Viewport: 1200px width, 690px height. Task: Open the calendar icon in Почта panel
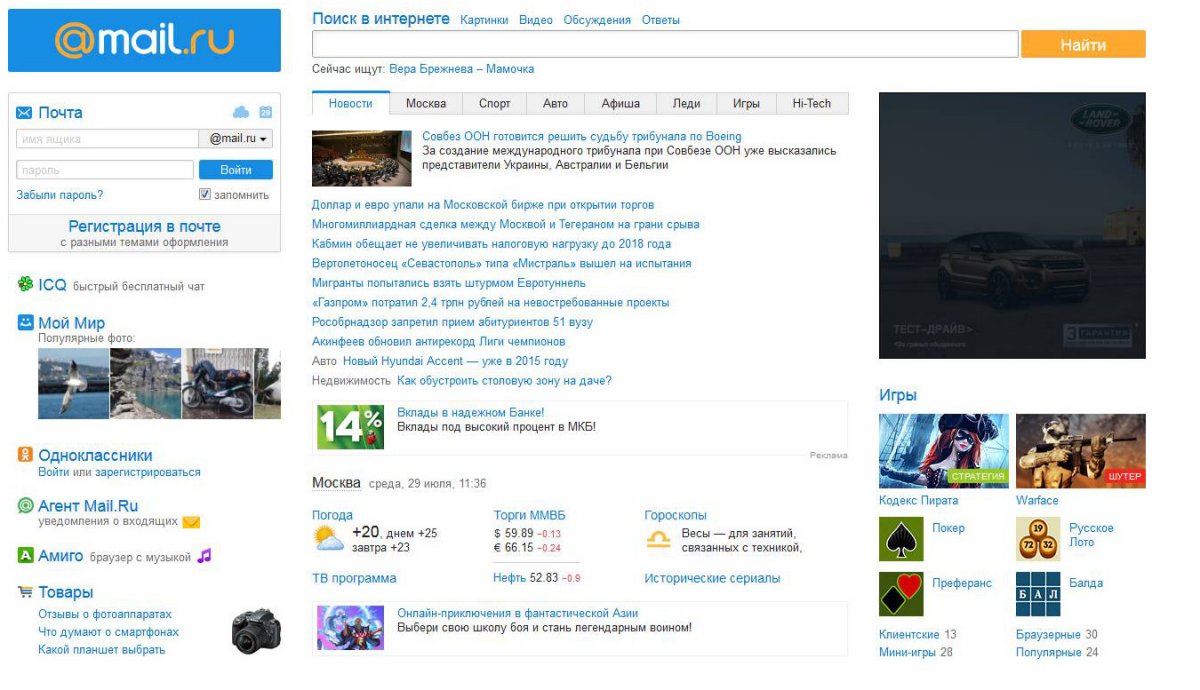pos(265,112)
